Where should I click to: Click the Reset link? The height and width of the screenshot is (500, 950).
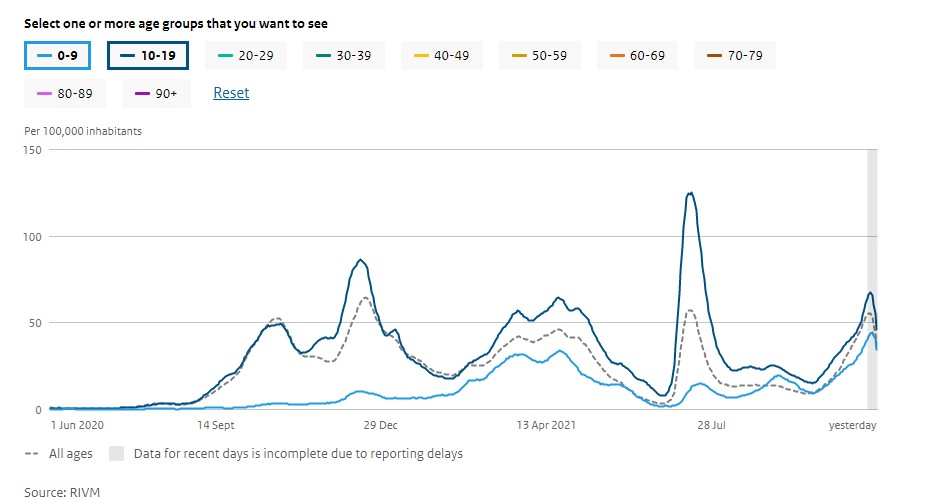pyautogui.click(x=231, y=93)
